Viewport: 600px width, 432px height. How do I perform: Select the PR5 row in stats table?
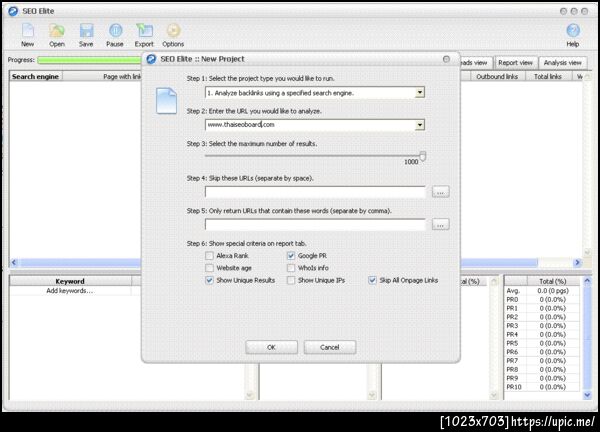point(542,343)
